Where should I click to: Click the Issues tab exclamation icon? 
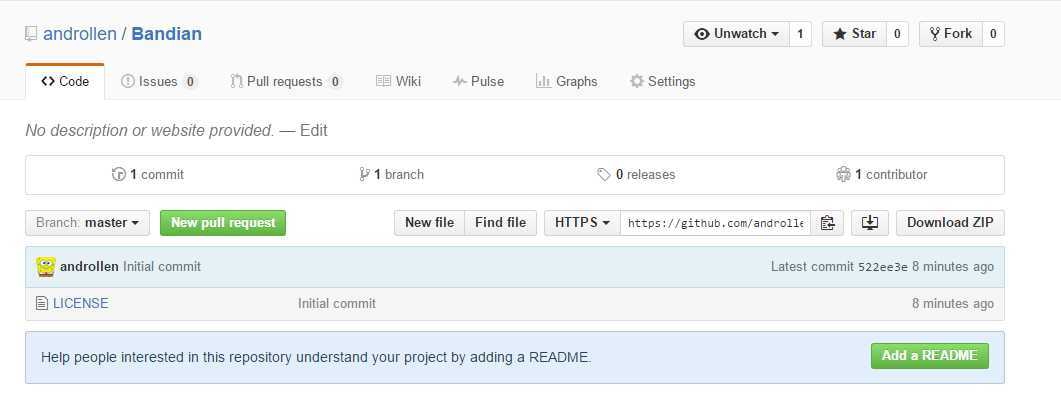point(127,81)
